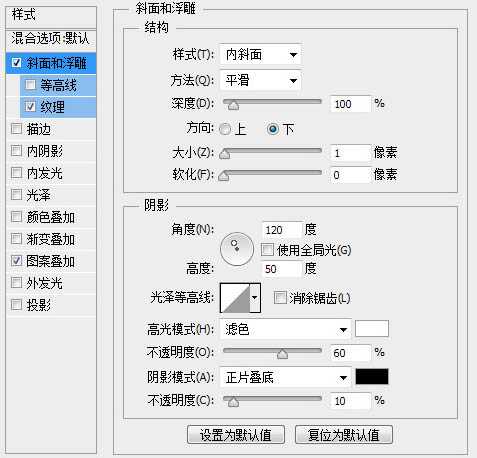The height and width of the screenshot is (458, 477).
Task: Click the gloss contour thumbnail preview
Action: [235, 298]
